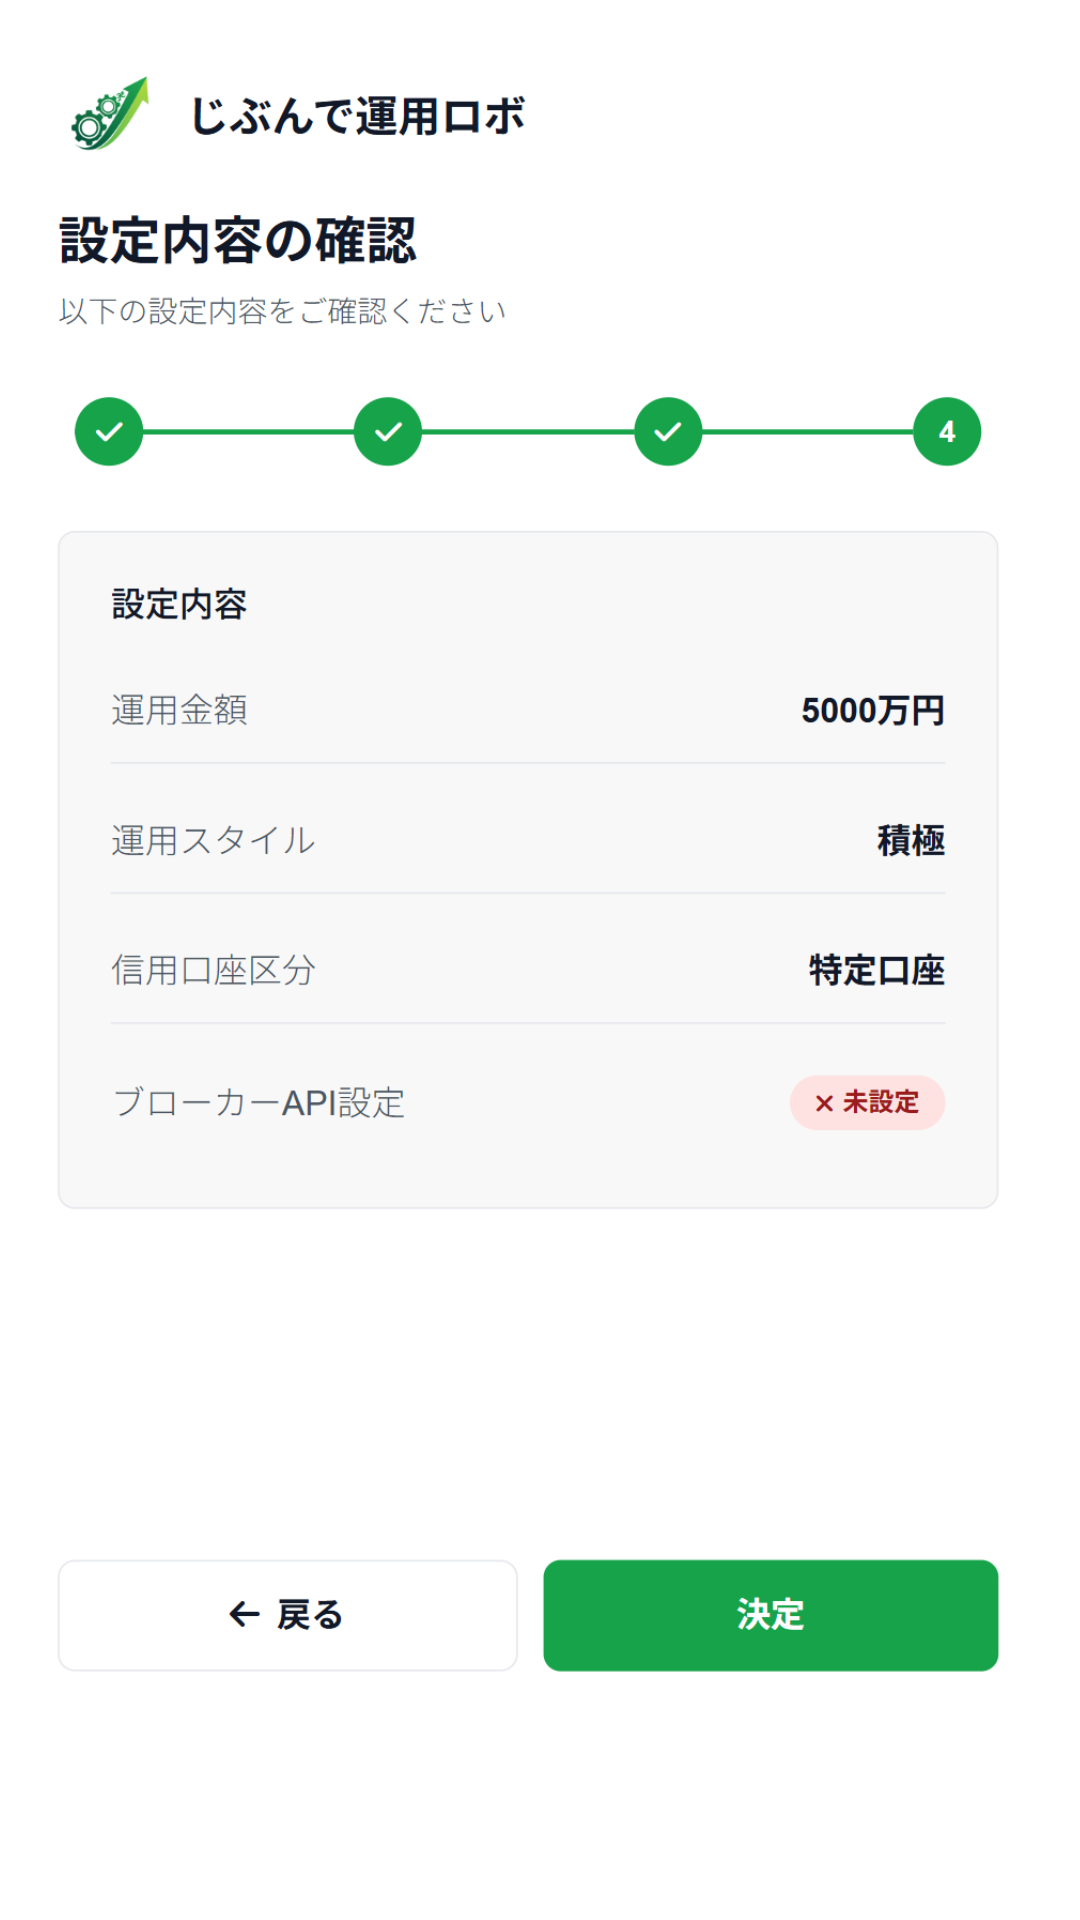Click the X icon in 未設定 badge
This screenshot has height=1920, width=1080.
tap(824, 1103)
